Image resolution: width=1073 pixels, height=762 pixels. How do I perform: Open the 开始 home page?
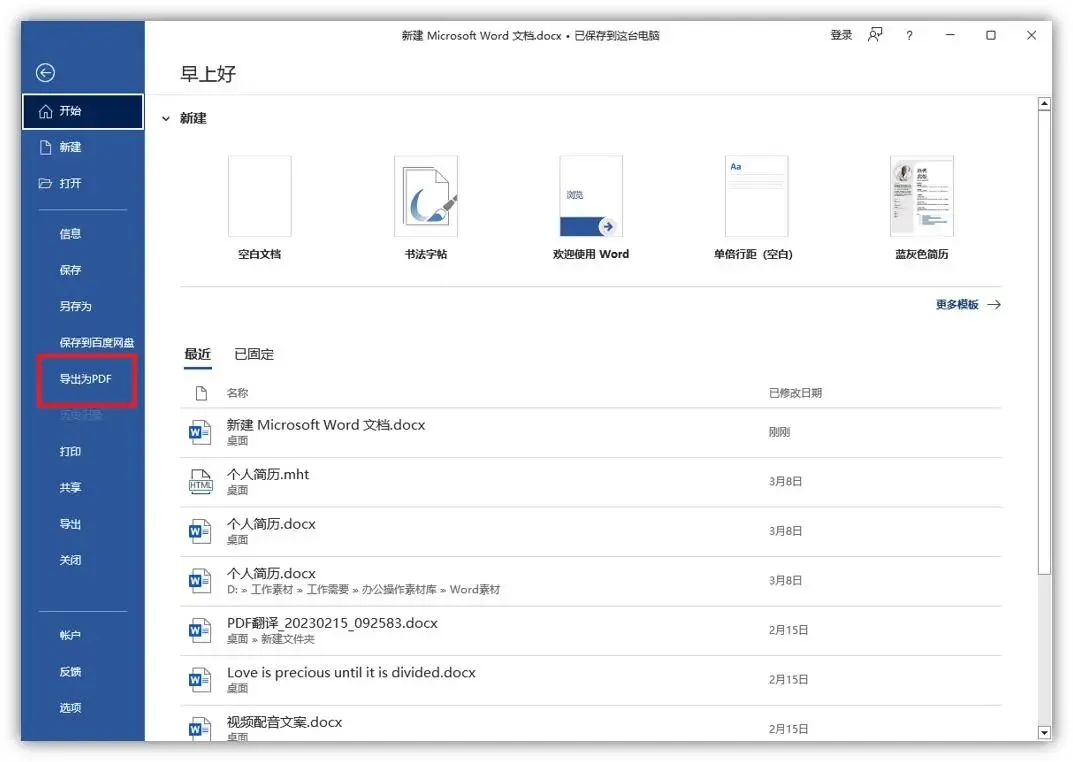click(83, 111)
